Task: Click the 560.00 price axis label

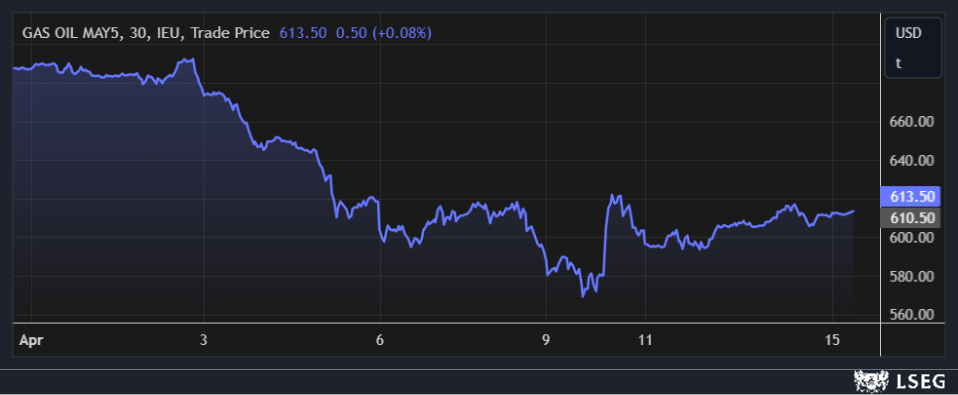Action: [911, 314]
